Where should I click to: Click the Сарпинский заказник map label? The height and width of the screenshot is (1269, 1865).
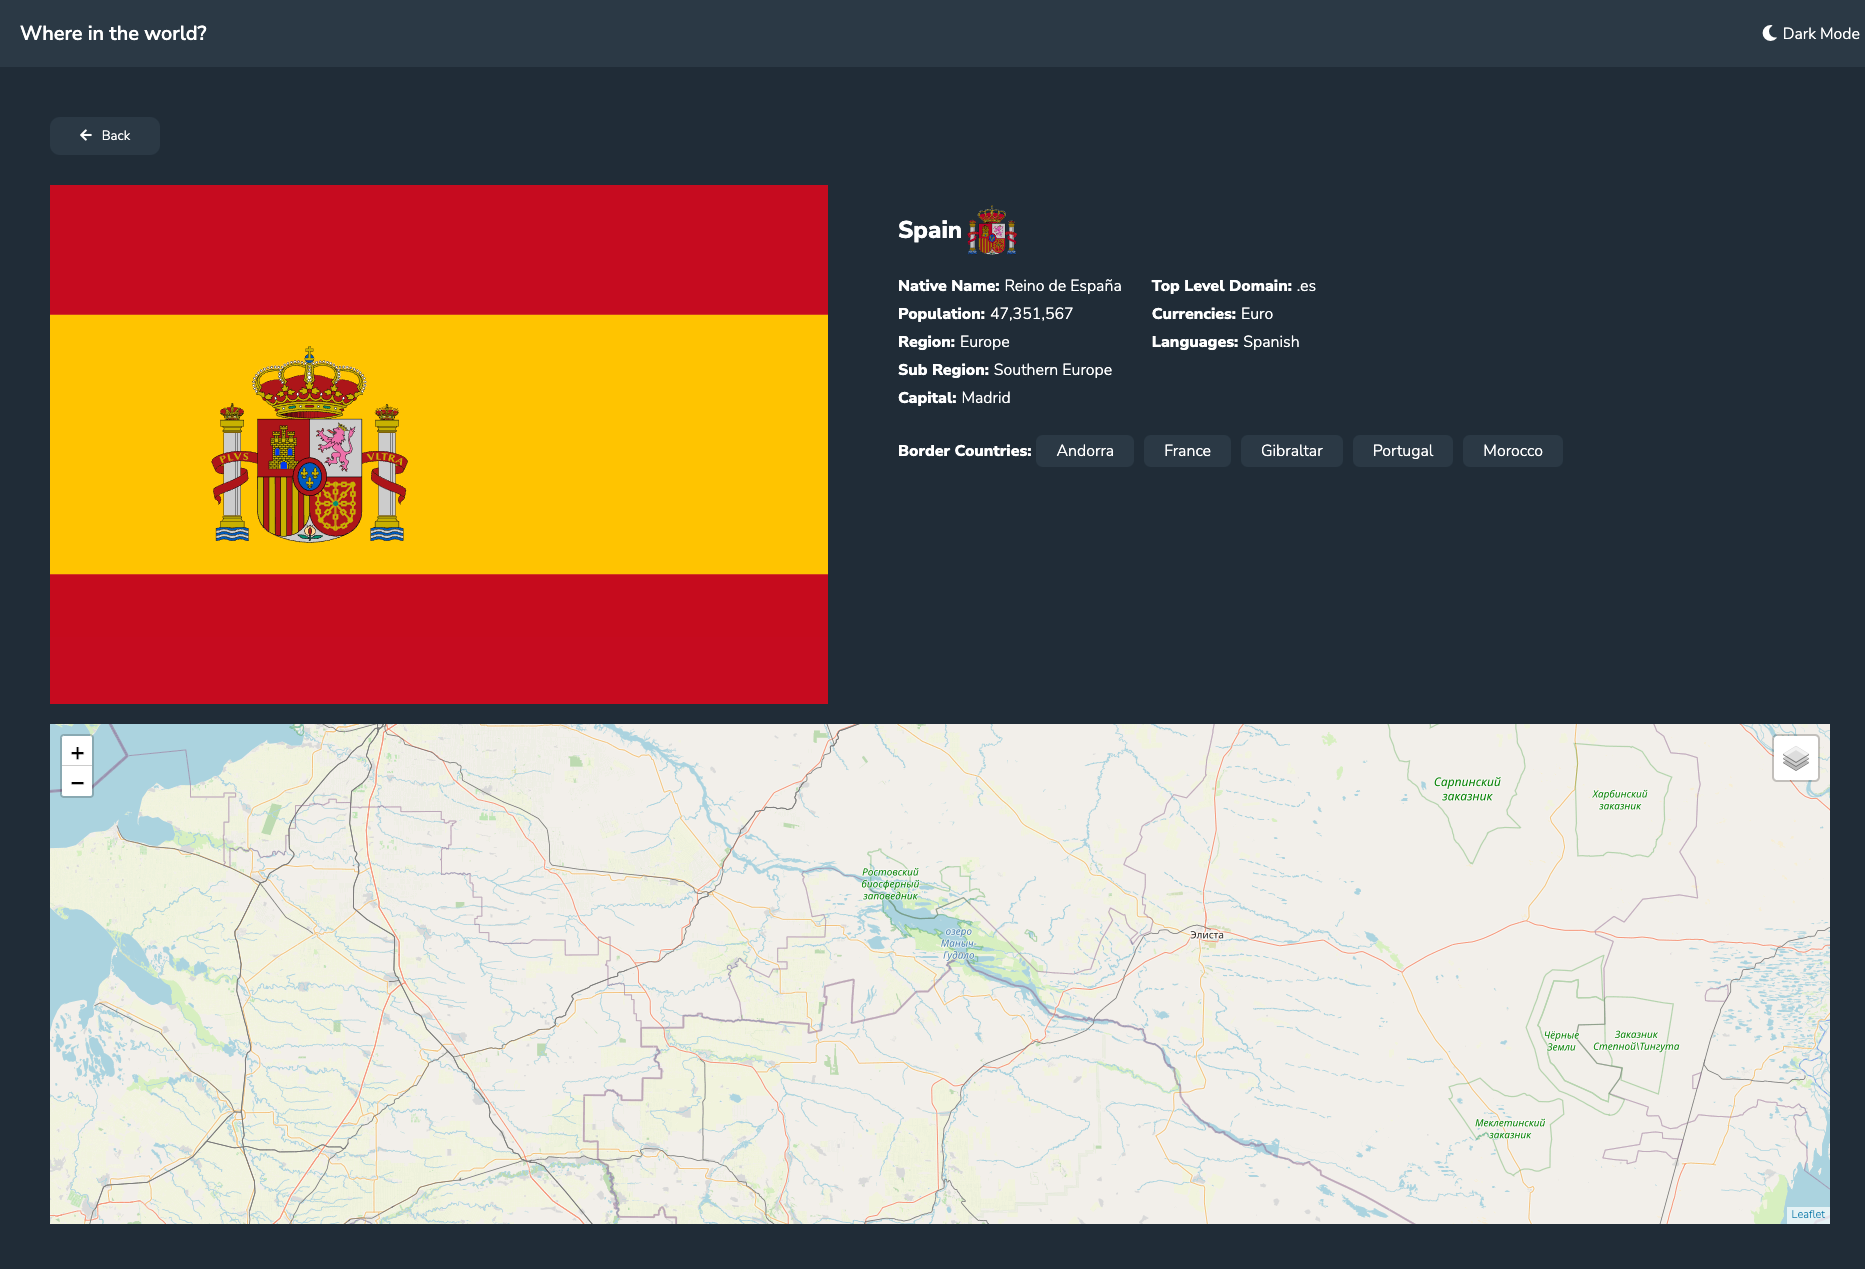point(1466,788)
